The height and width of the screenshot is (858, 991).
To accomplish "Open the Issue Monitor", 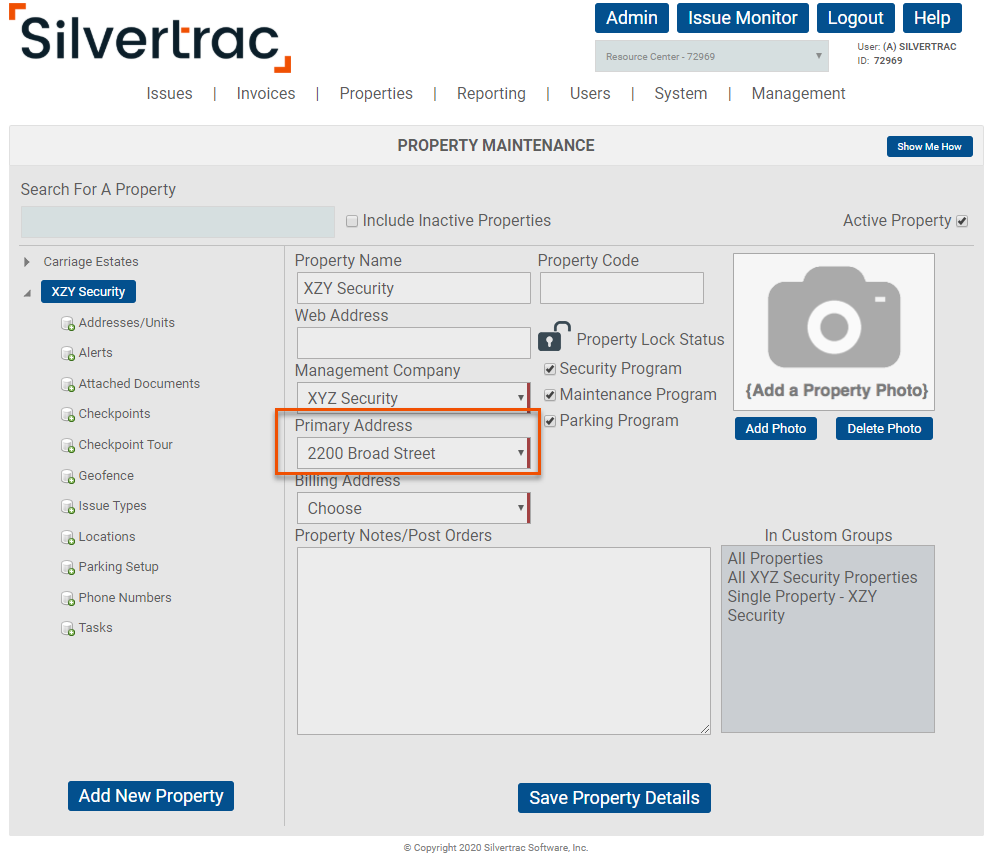I will pos(743,18).
